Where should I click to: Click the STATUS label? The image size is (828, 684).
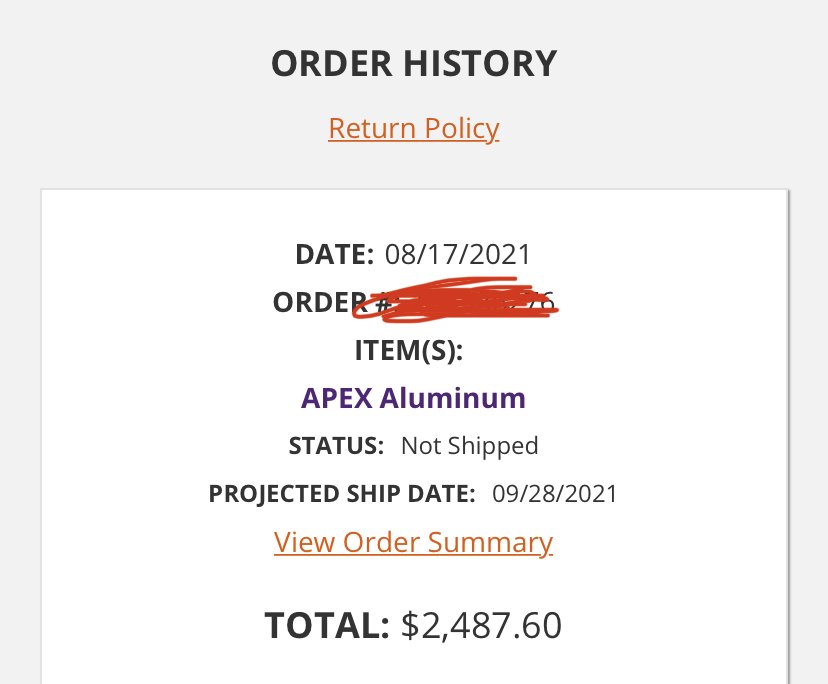click(x=336, y=446)
